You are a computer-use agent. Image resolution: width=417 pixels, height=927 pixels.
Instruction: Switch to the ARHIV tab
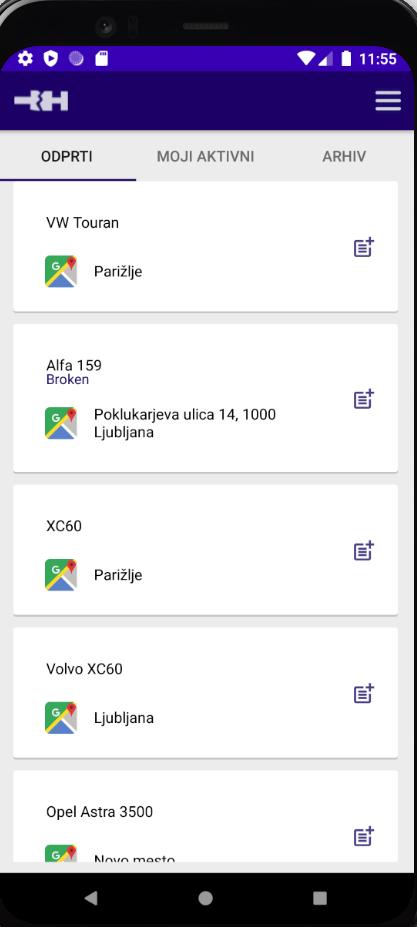click(x=344, y=157)
